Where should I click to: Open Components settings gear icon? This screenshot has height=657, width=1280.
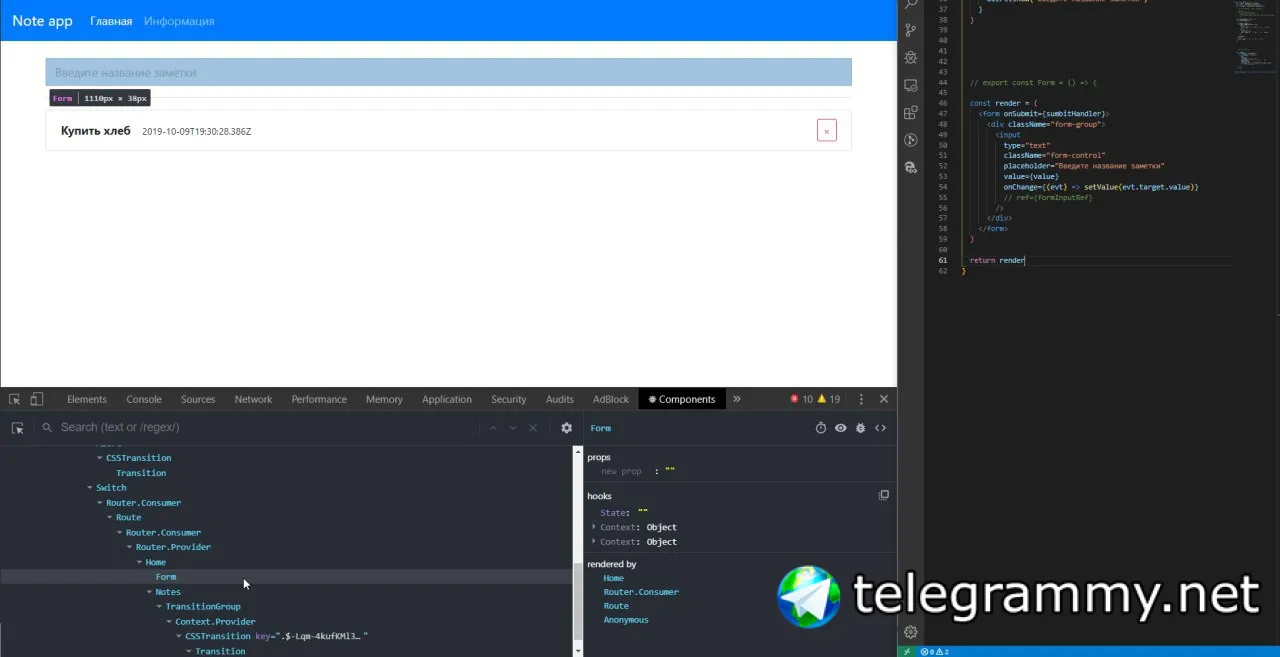pyautogui.click(x=567, y=427)
